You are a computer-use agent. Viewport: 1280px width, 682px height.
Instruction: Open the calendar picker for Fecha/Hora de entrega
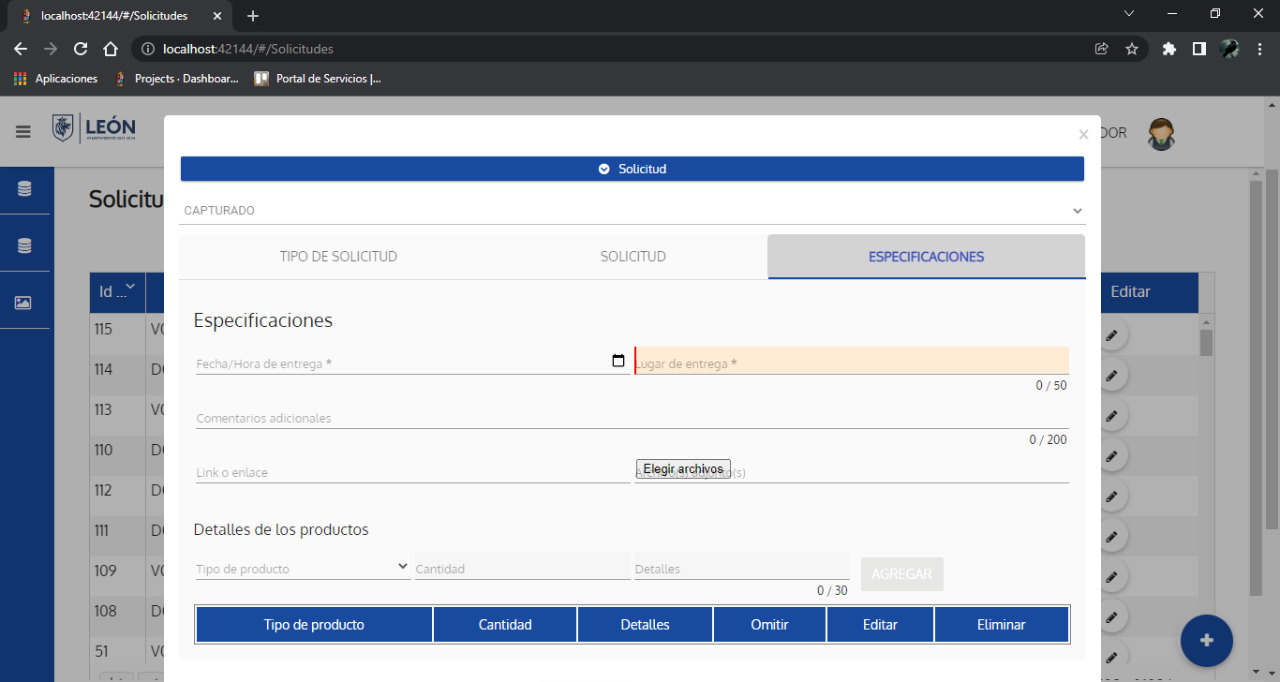pos(618,361)
